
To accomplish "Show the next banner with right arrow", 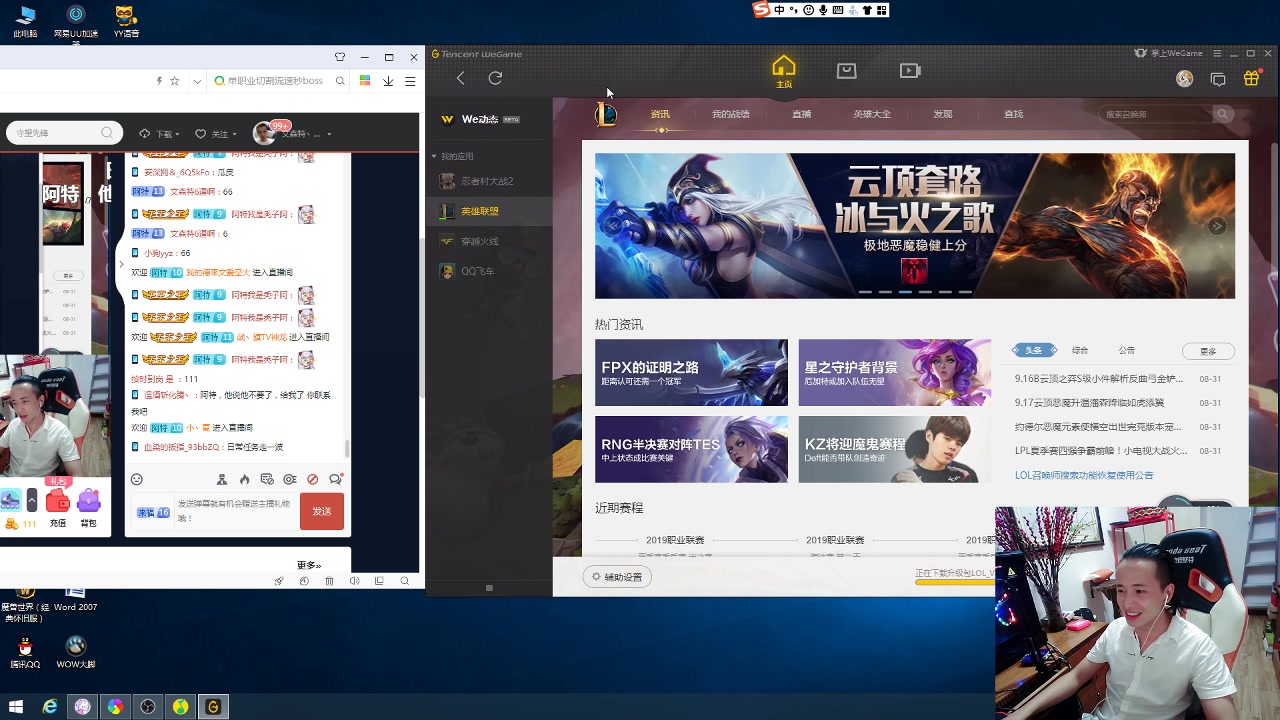I will tap(1217, 226).
